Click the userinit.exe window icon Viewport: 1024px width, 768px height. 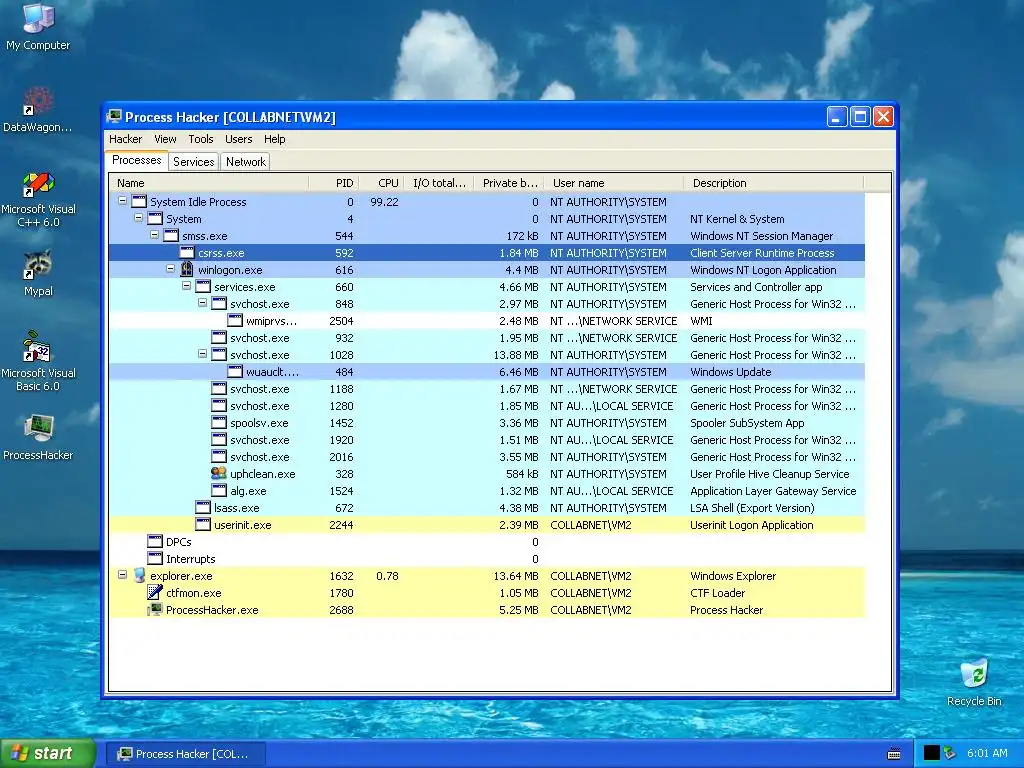coord(203,524)
